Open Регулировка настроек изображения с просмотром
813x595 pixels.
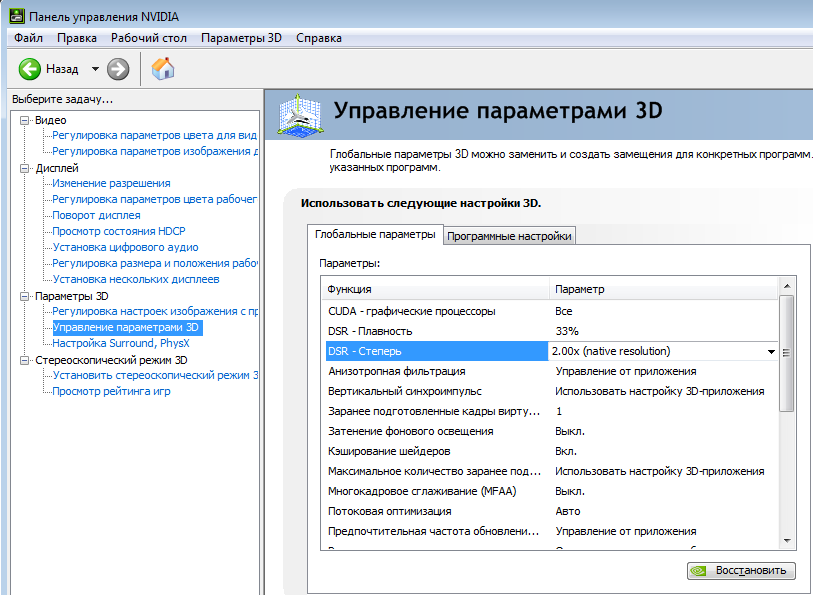coord(155,311)
